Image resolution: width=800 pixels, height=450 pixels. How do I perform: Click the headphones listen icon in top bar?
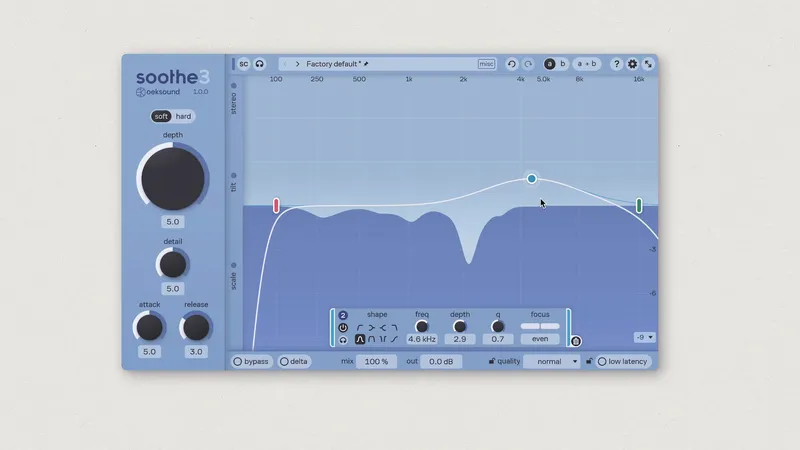tap(260, 64)
